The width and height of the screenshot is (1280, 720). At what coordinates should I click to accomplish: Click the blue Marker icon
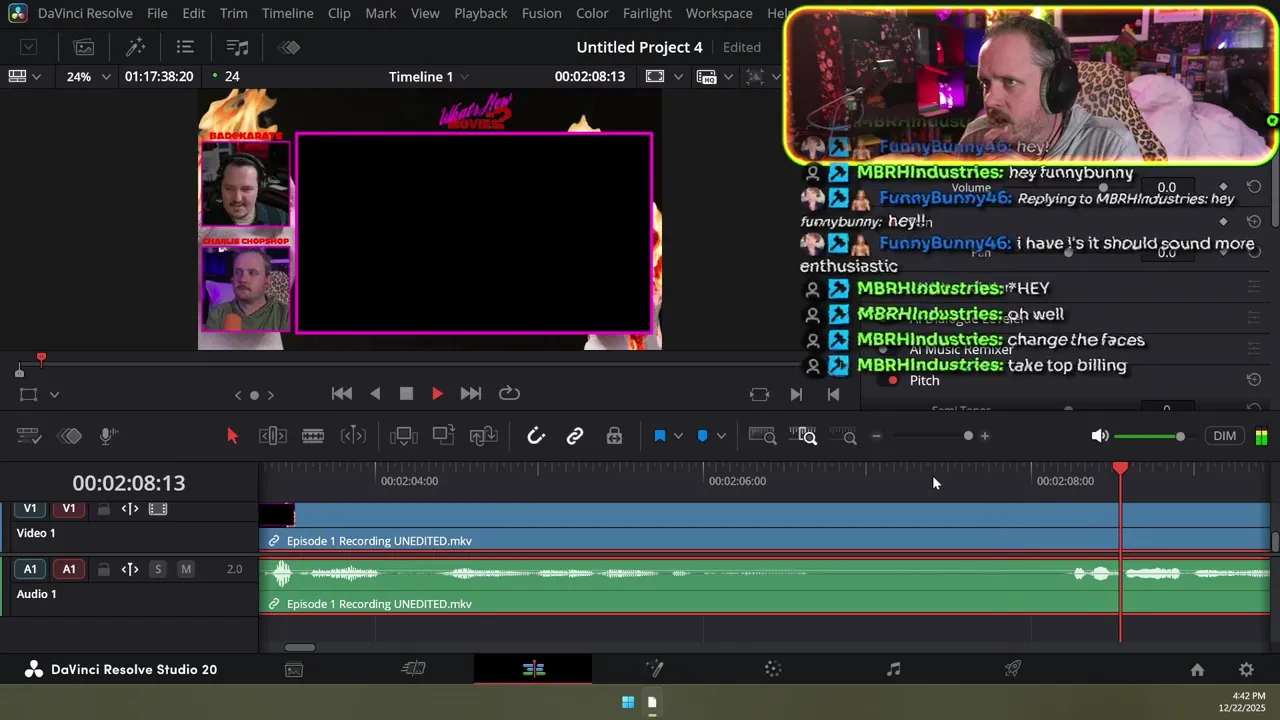pos(702,436)
